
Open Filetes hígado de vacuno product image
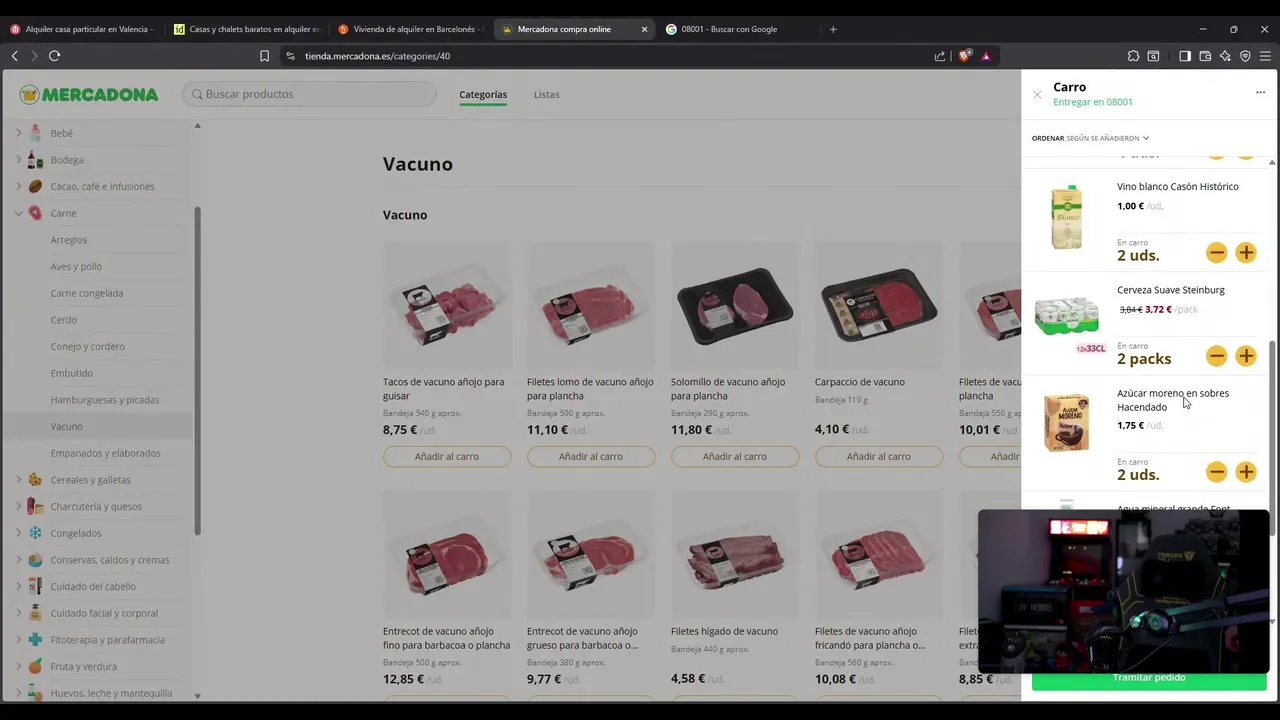tap(735, 556)
